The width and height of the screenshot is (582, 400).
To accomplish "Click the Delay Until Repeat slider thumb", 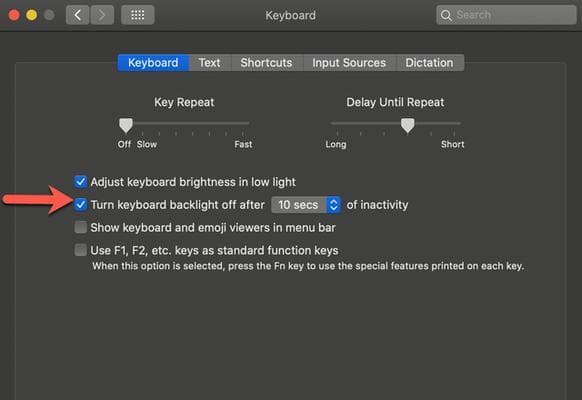I will (x=408, y=125).
